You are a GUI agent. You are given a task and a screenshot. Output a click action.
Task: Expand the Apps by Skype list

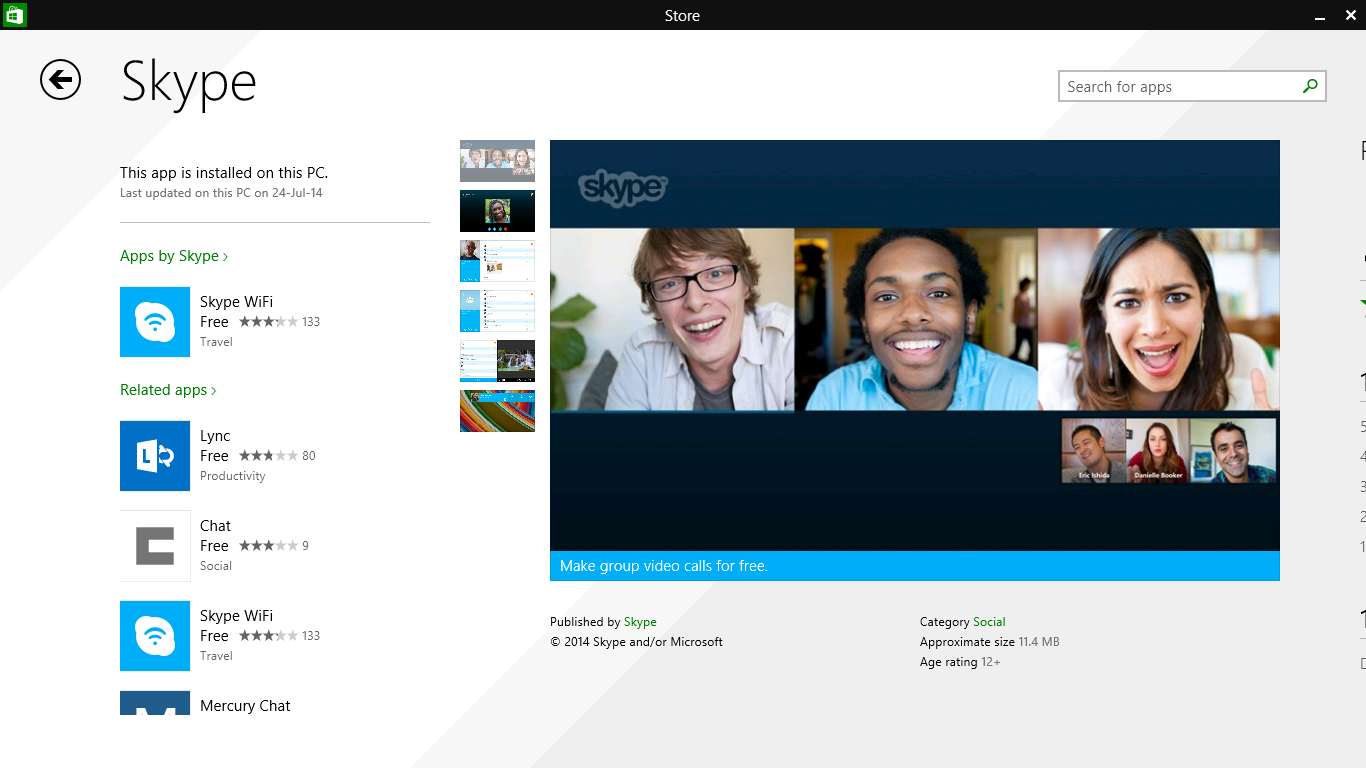[174, 256]
